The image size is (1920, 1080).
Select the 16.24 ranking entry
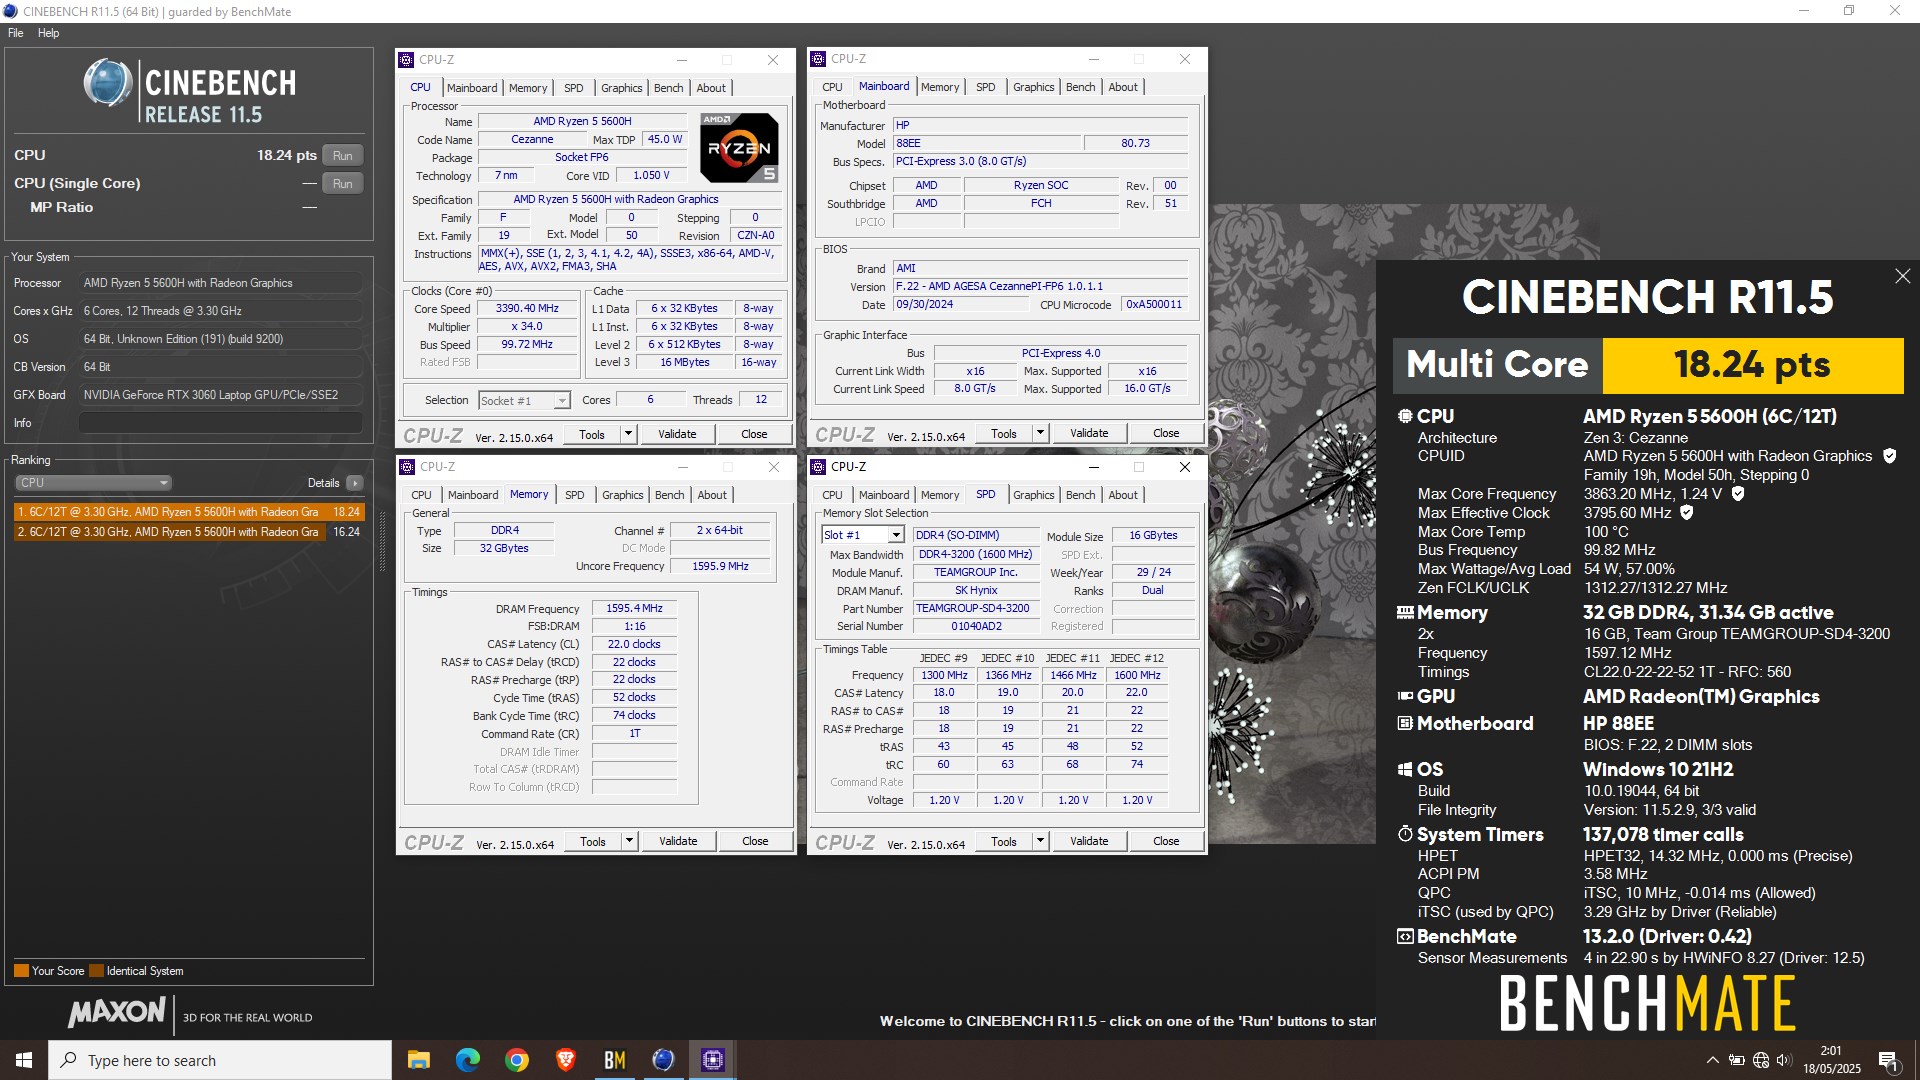click(188, 532)
